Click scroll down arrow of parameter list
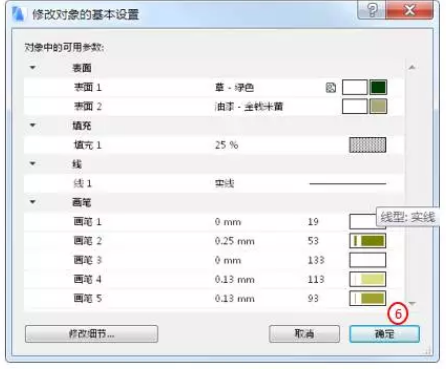The width and height of the screenshot is (446, 371). point(412,303)
